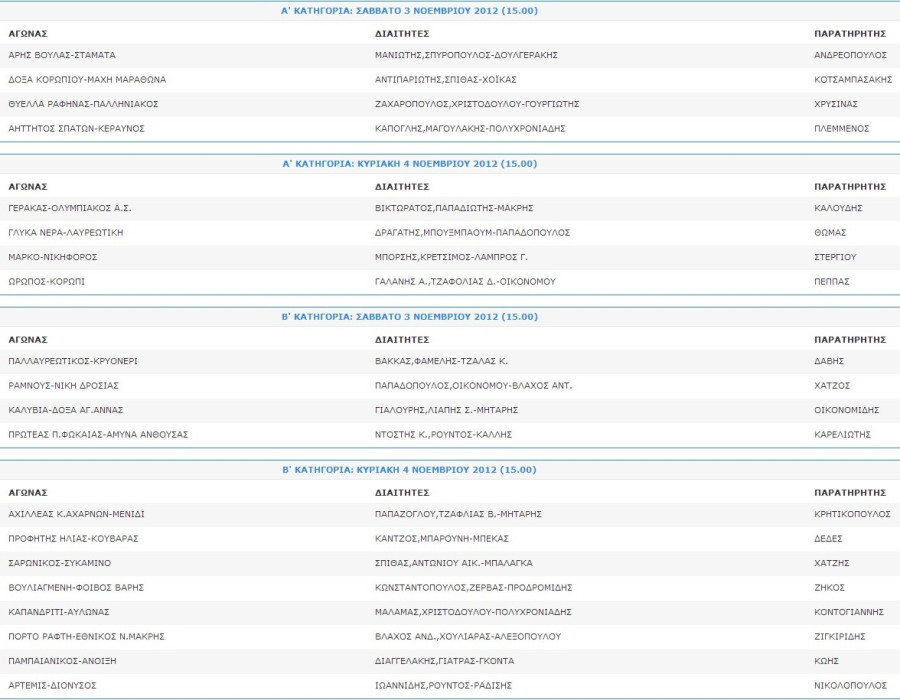The image size is (900, 700).
Task: Click referees 'ΜΑΛΑΜΑΣ,ΧΡΙΣΤΟΔΟΥΛΟΥ-ΠΟΛΥΧΡΟΝΙΑΔΗΣ'
Action: (473, 613)
